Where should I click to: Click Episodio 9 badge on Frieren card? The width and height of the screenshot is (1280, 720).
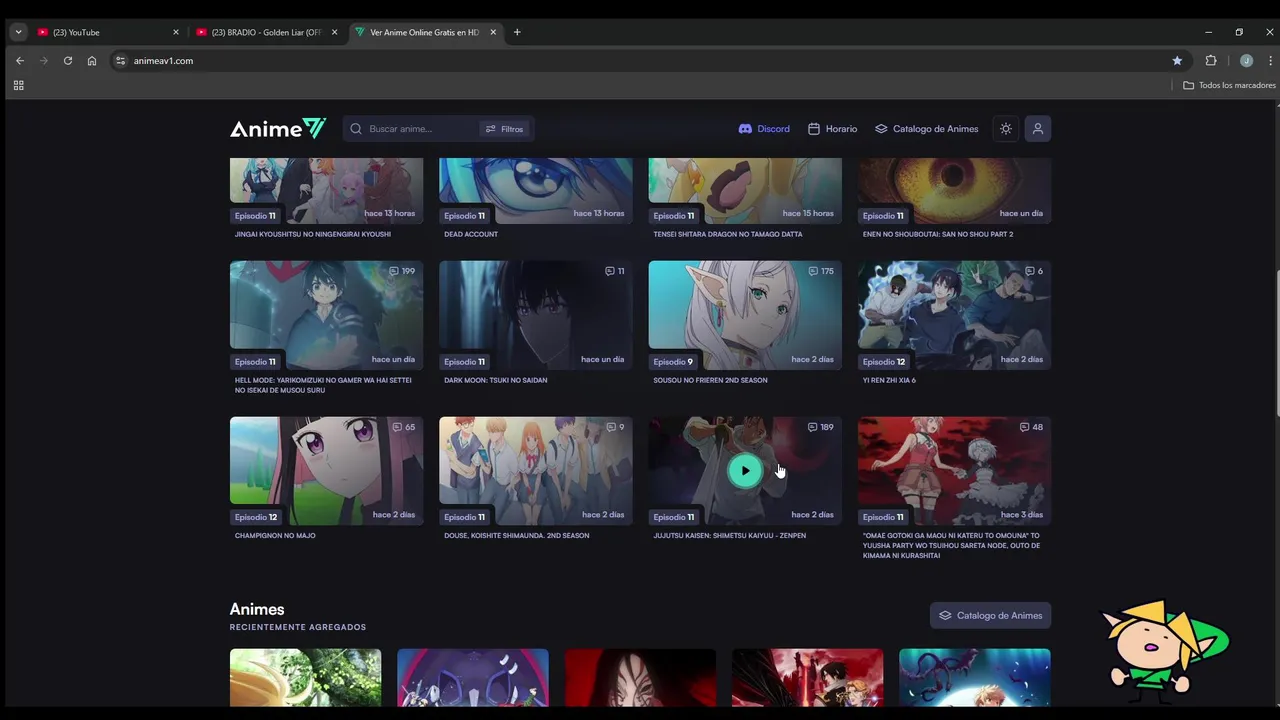click(x=673, y=361)
